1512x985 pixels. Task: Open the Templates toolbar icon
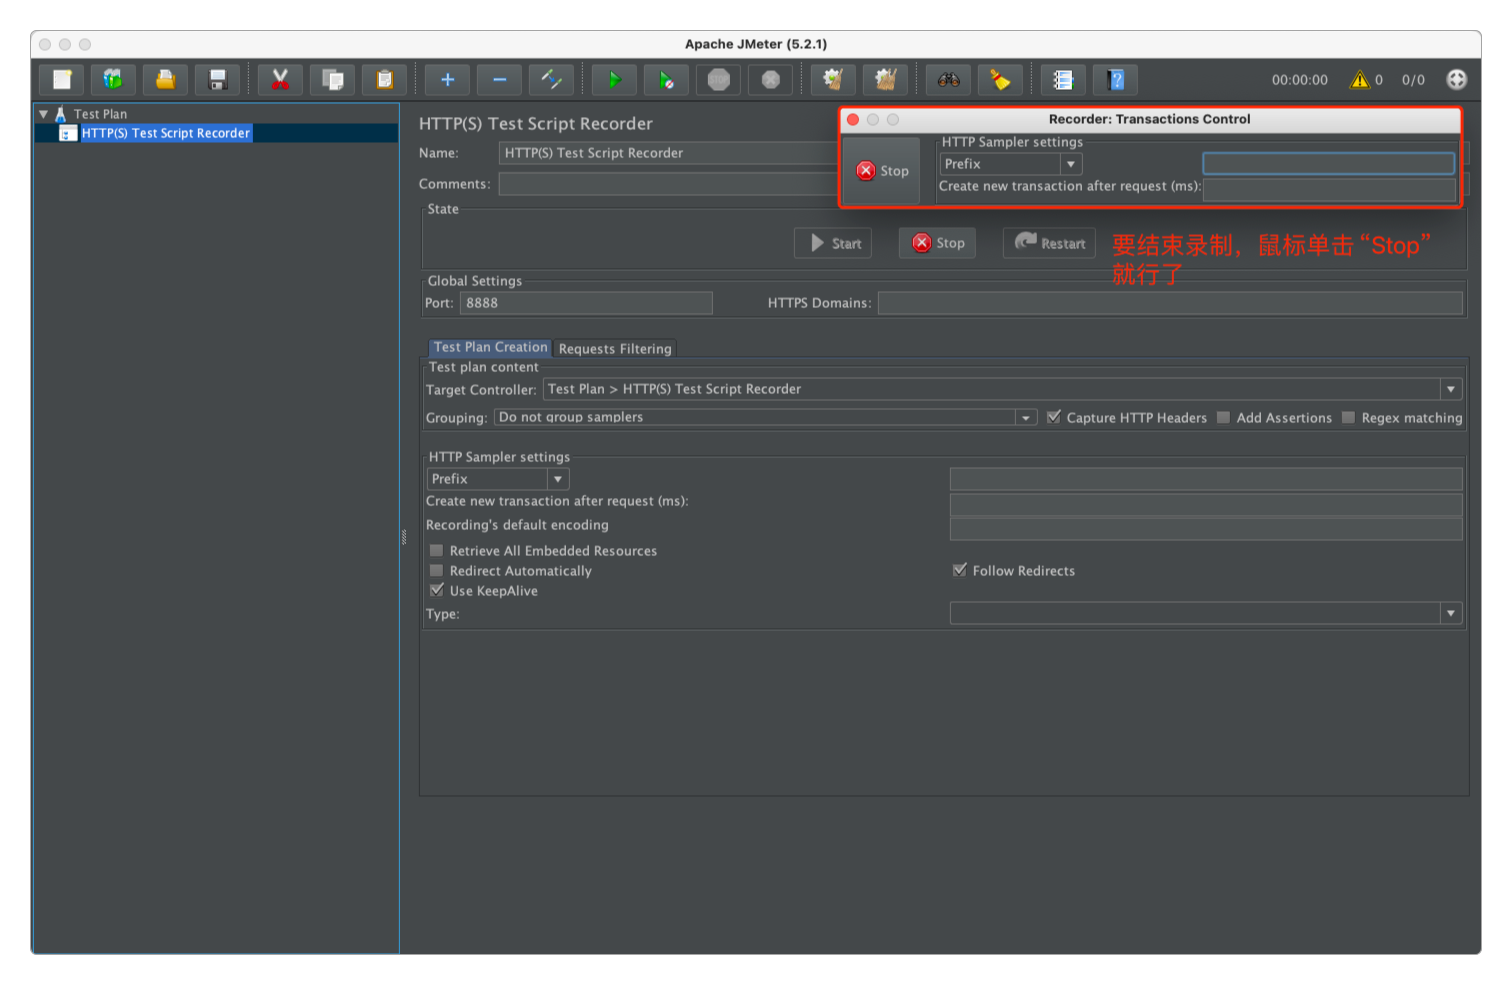click(114, 79)
